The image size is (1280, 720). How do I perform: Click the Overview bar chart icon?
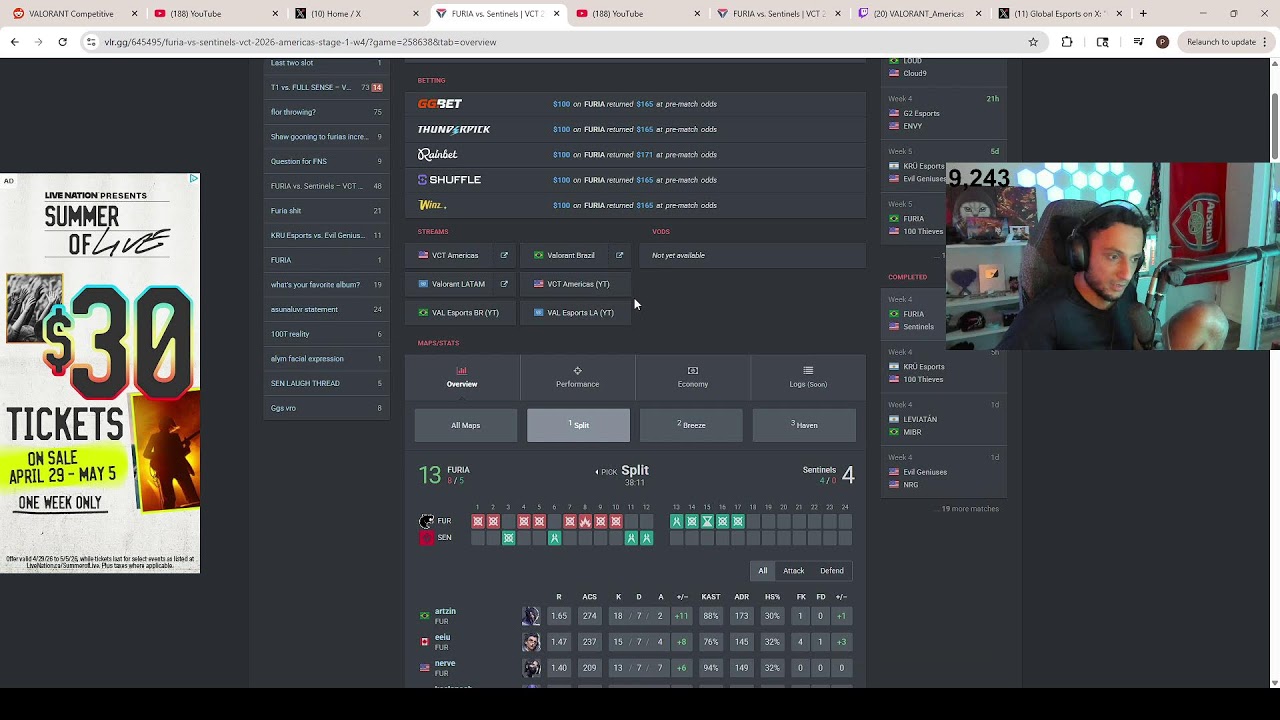[x=462, y=371]
